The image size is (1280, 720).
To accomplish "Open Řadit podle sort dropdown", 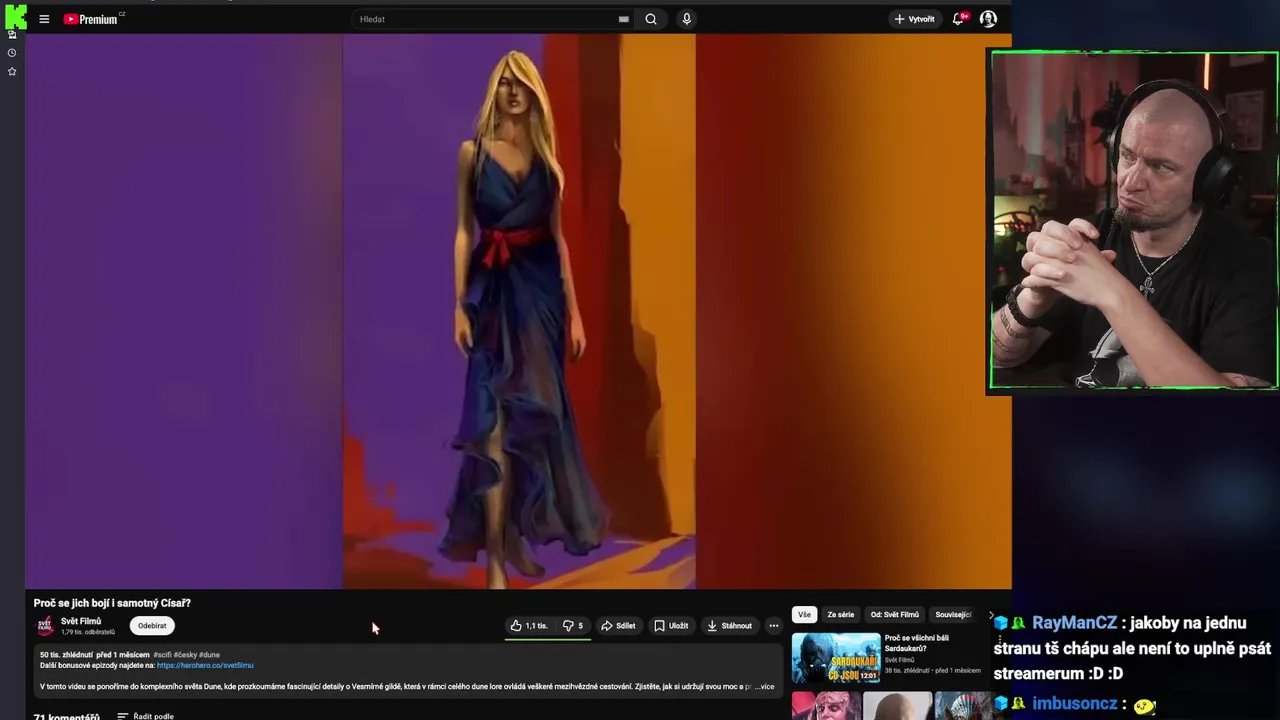I will click(146, 716).
